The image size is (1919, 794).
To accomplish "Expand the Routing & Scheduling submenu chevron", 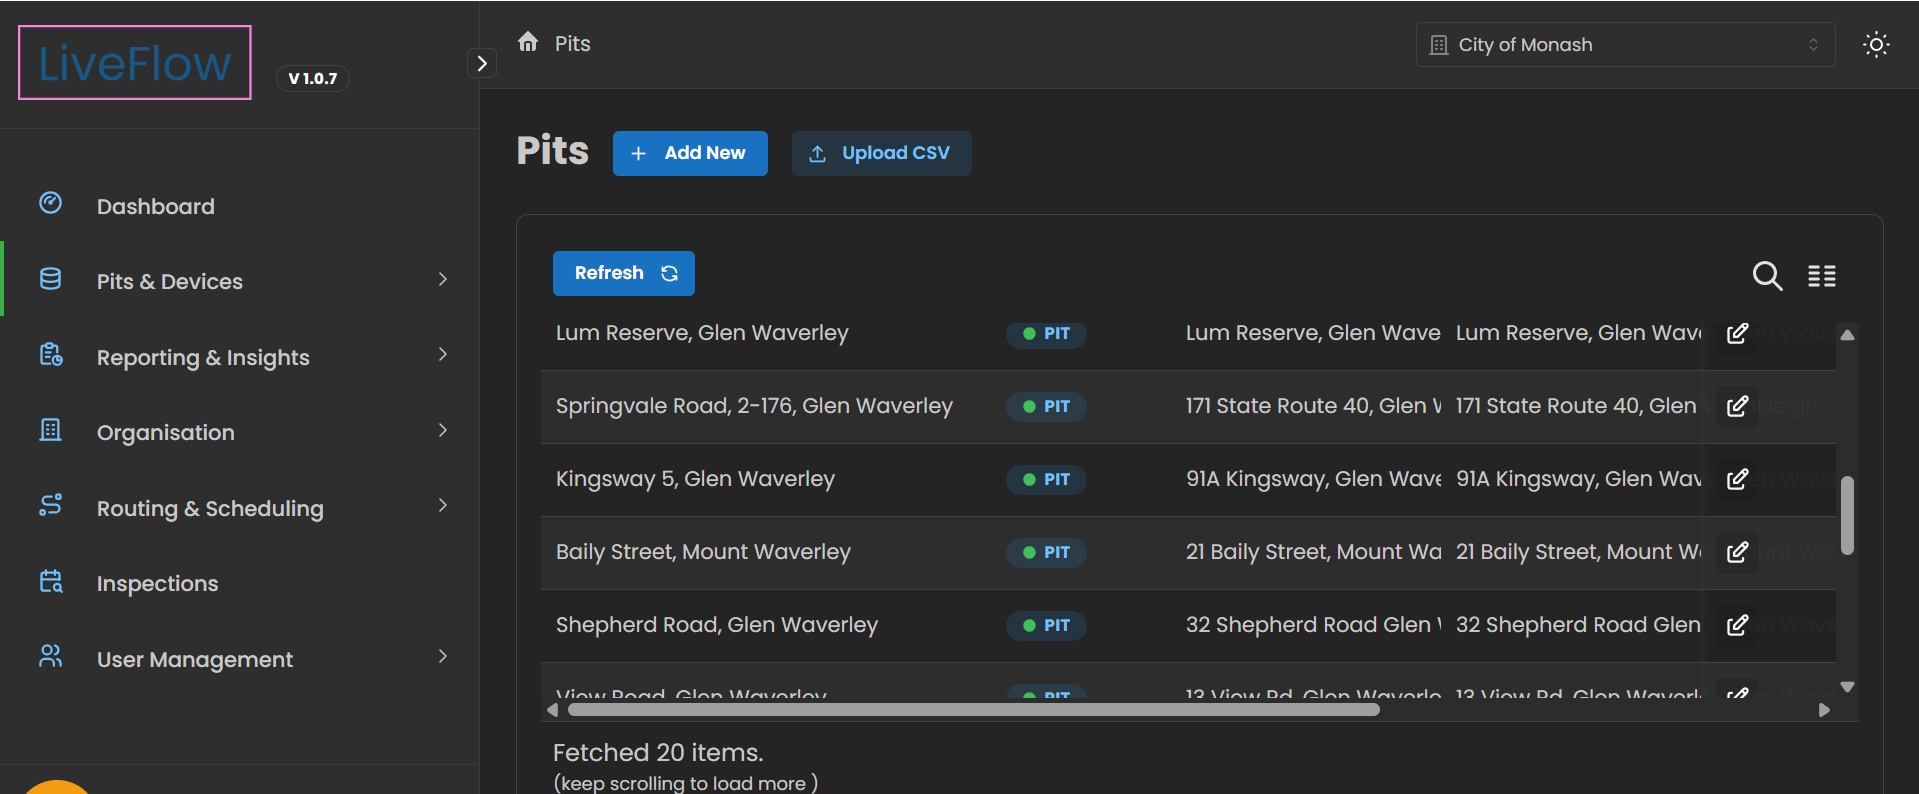I will tap(443, 505).
